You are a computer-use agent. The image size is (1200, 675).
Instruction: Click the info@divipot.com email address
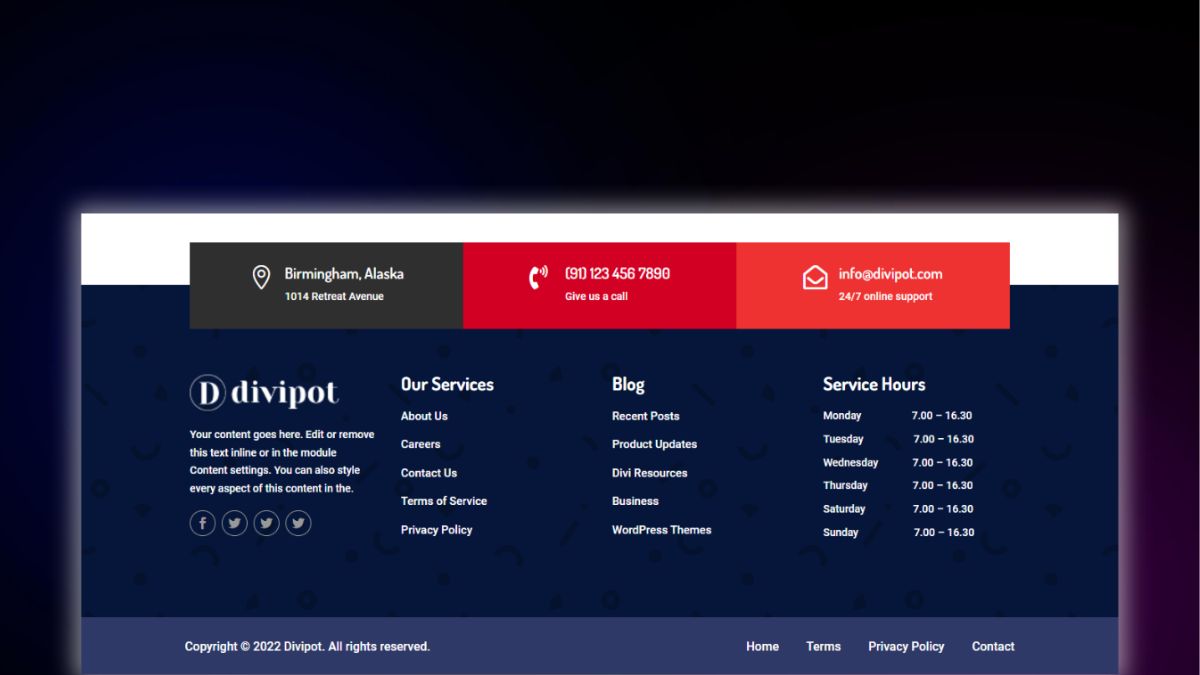click(890, 274)
